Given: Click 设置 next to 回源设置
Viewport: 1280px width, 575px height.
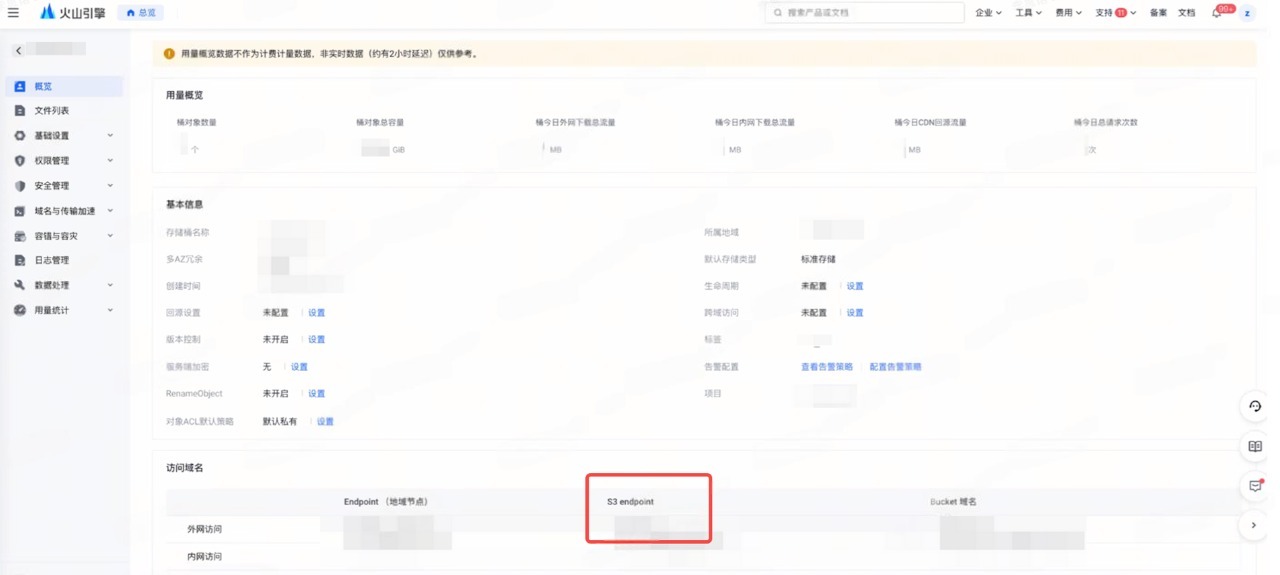Looking at the screenshot, I should pos(316,313).
